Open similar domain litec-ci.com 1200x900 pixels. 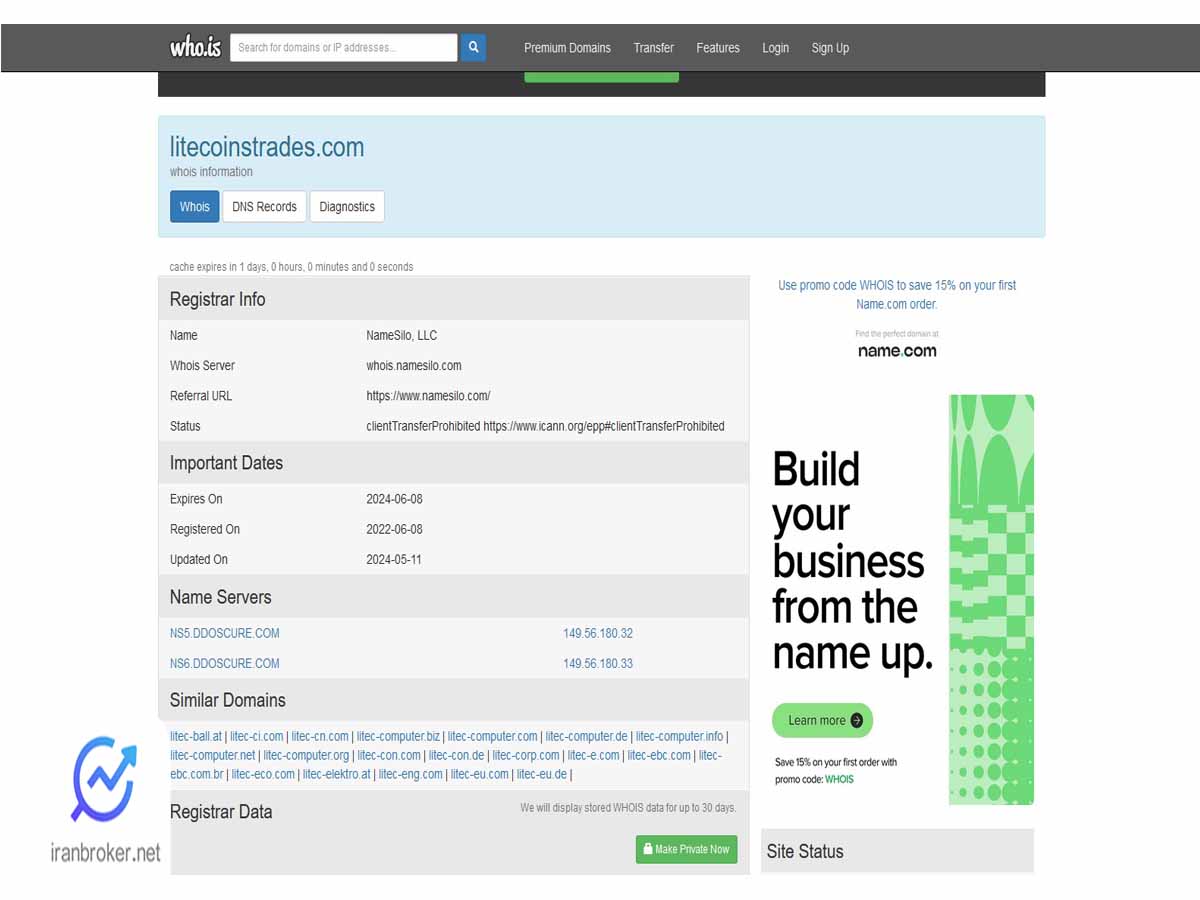tap(257, 737)
